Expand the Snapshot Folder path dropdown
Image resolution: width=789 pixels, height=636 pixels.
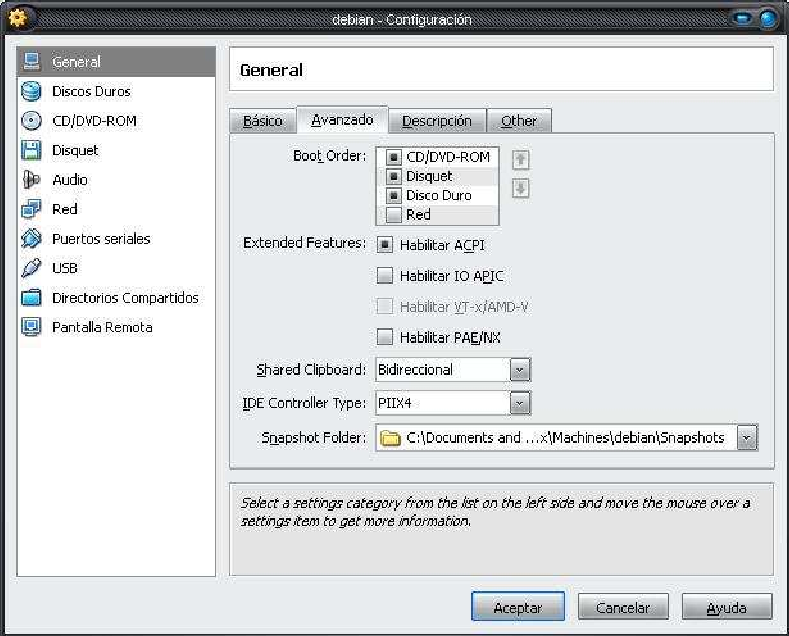(x=747, y=437)
